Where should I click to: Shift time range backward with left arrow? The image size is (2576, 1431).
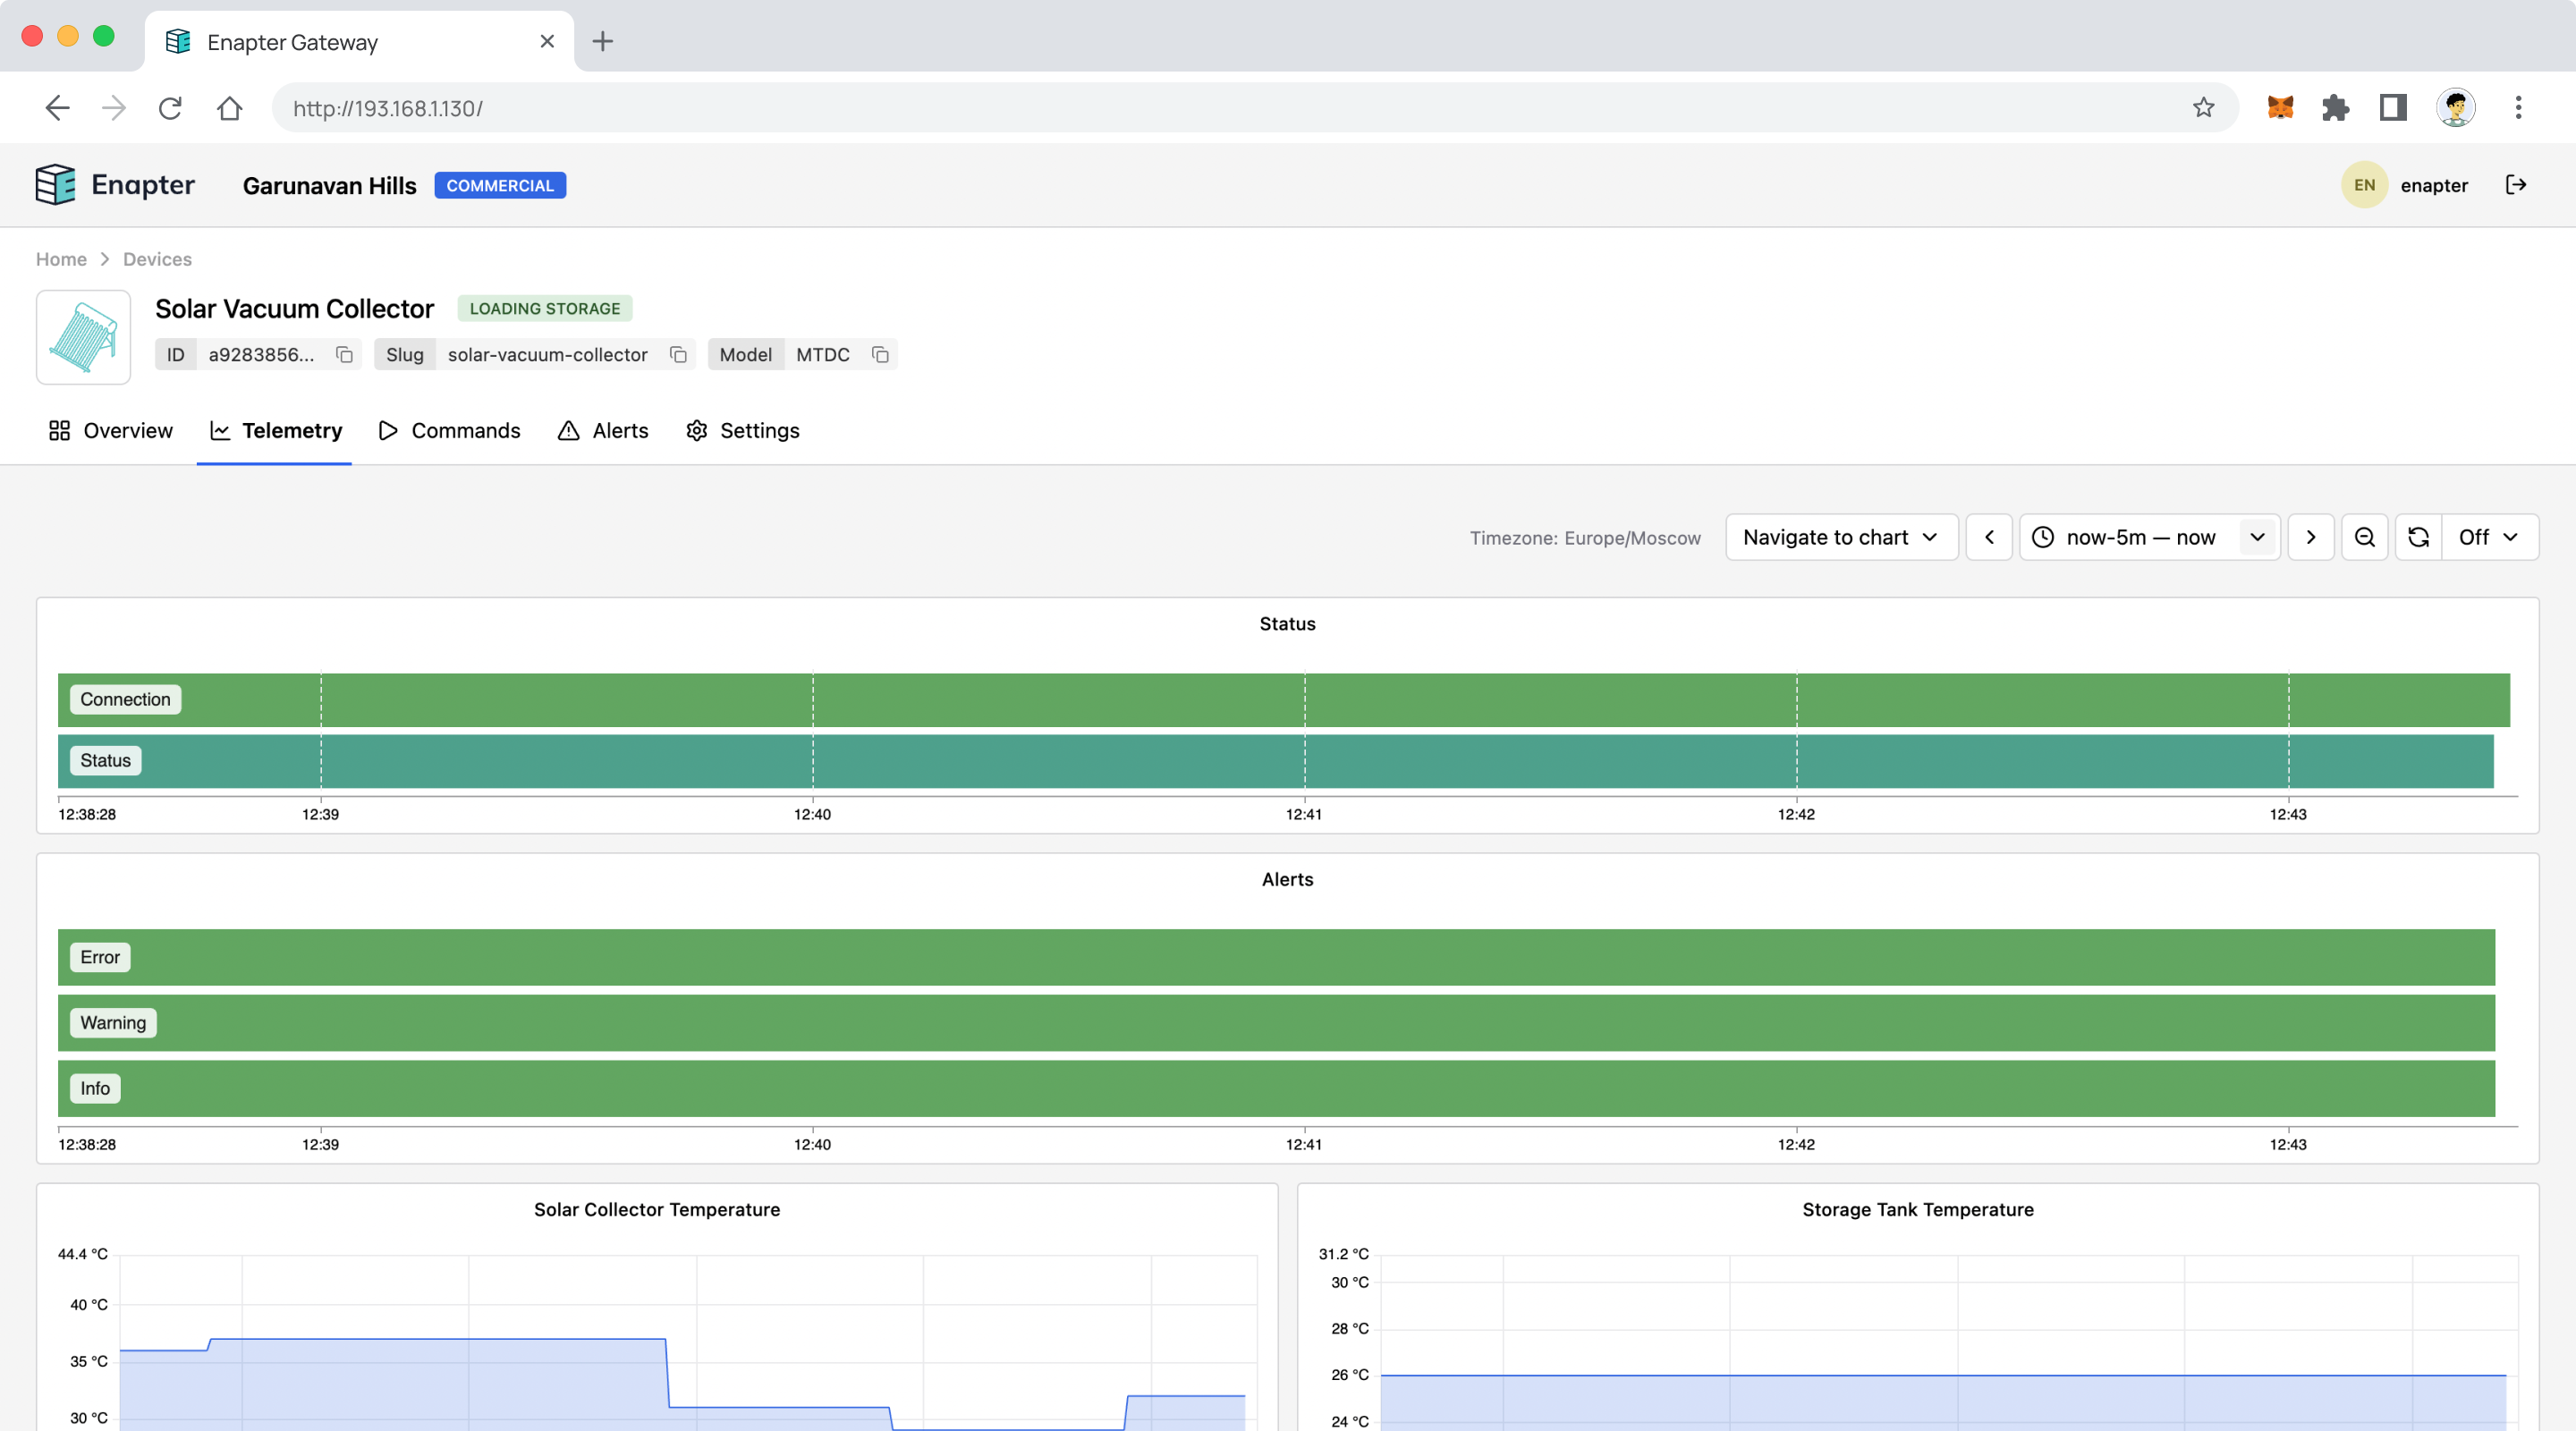click(x=1989, y=538)
